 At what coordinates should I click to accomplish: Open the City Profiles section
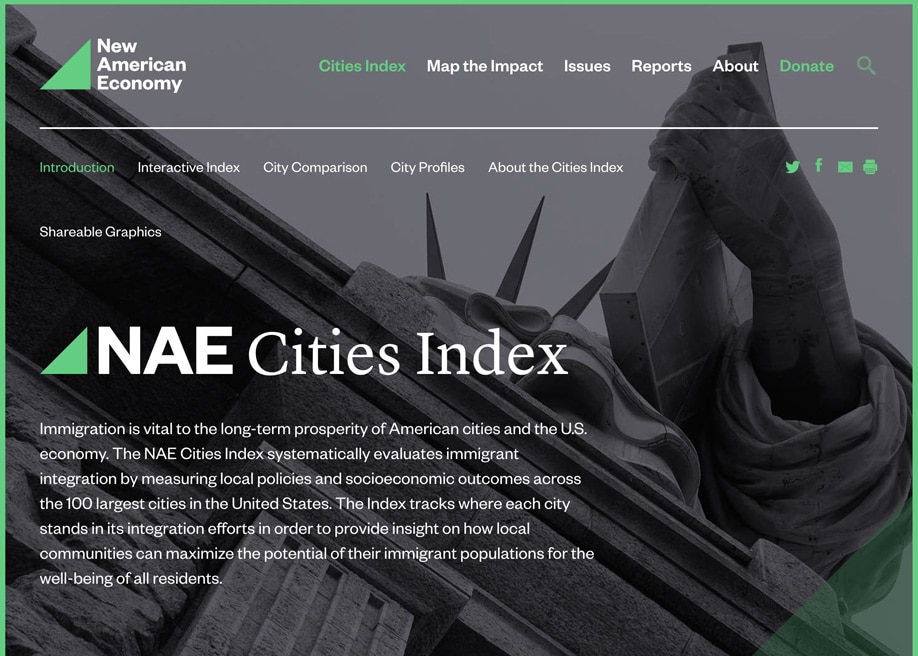[x=427, y=168]
